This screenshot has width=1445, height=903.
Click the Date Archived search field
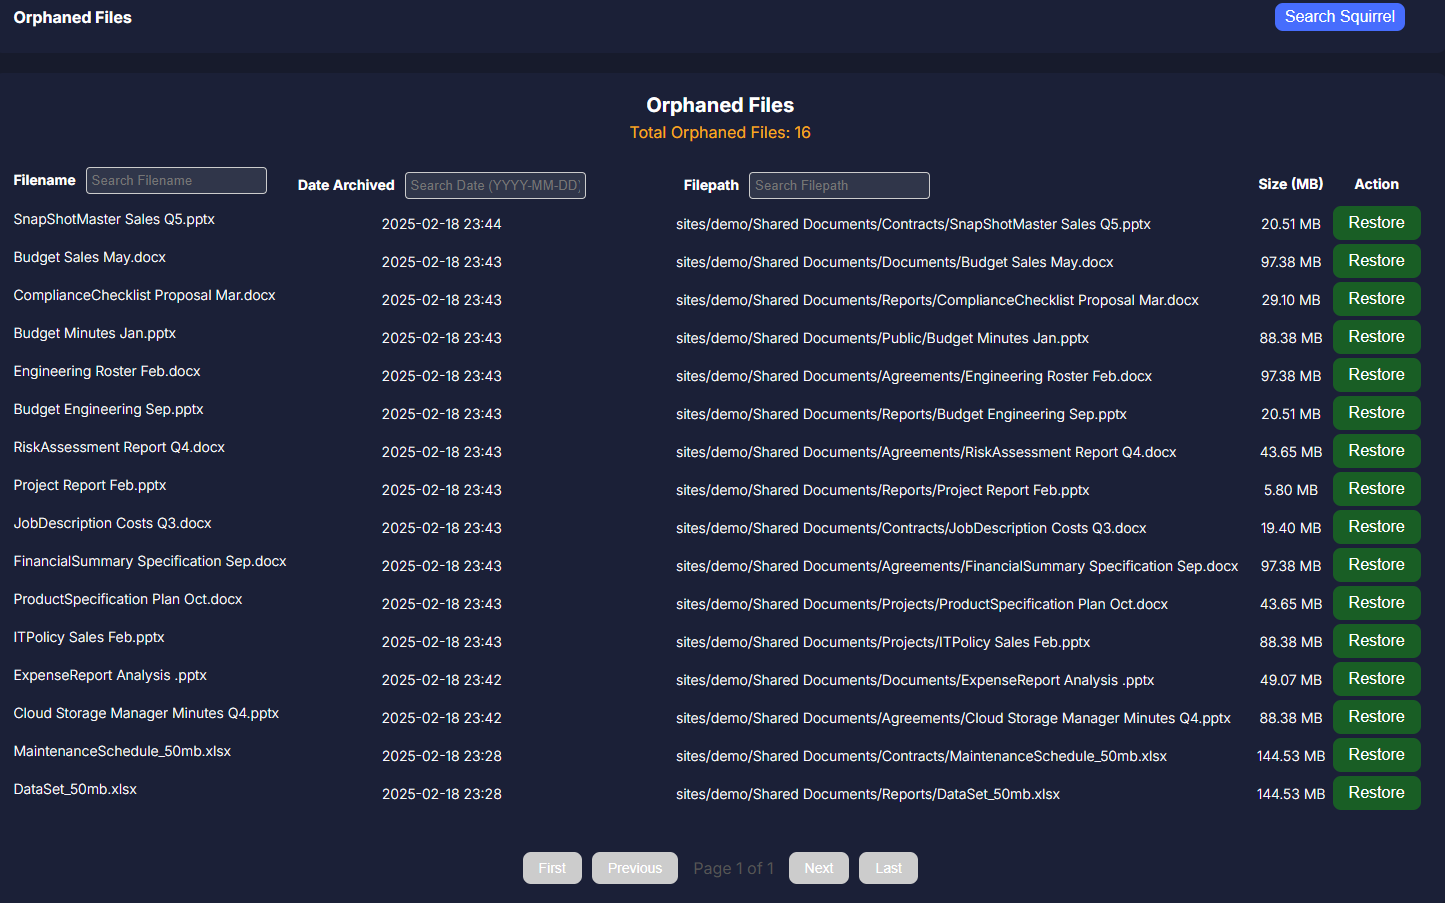pyautogui.click(x=495, y=185)
